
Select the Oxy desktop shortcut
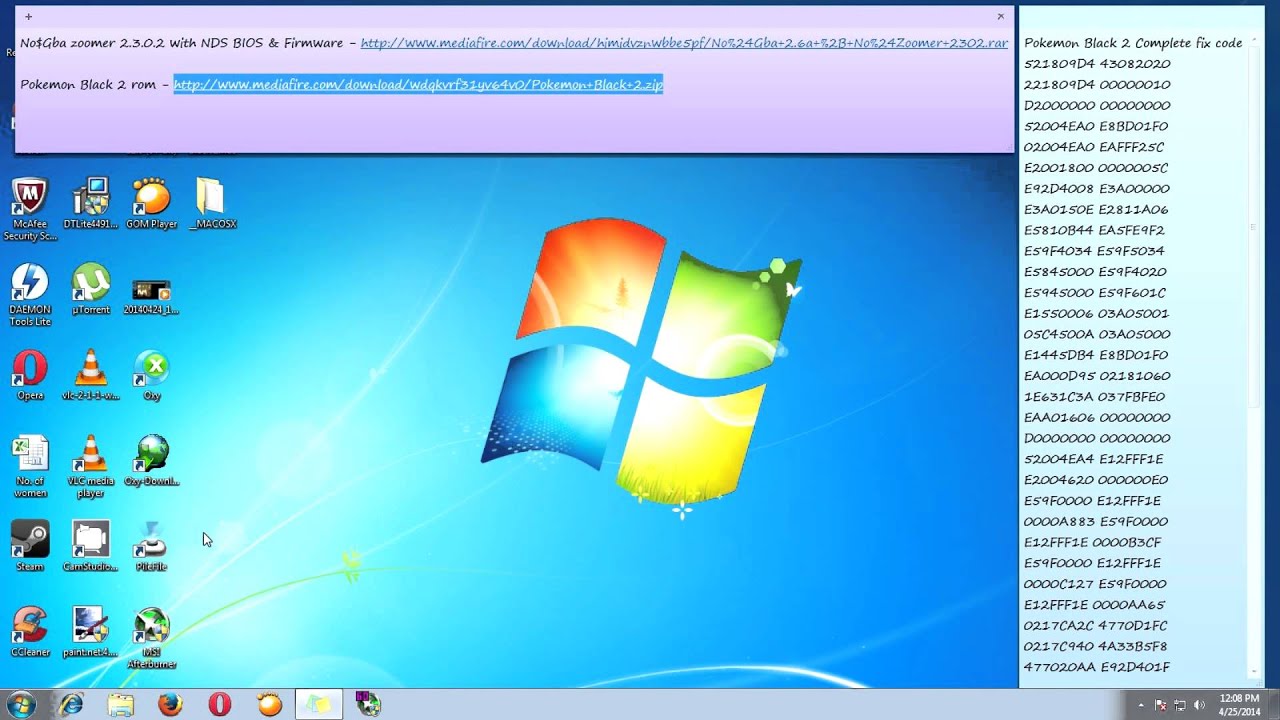point(152,375)
